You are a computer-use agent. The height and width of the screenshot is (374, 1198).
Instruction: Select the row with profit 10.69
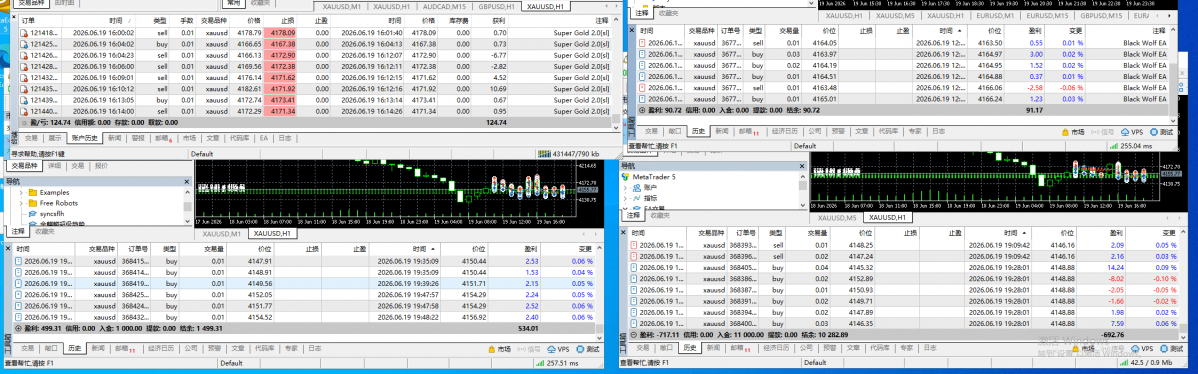click(314, 89)
